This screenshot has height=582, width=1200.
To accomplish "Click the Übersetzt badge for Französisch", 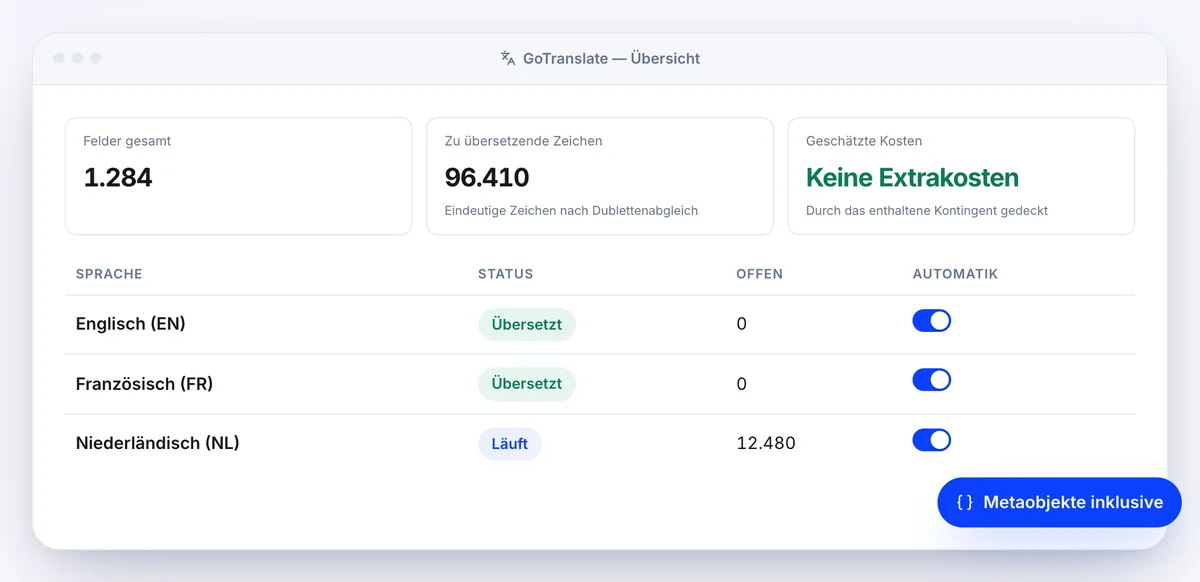I will point(527,384).
